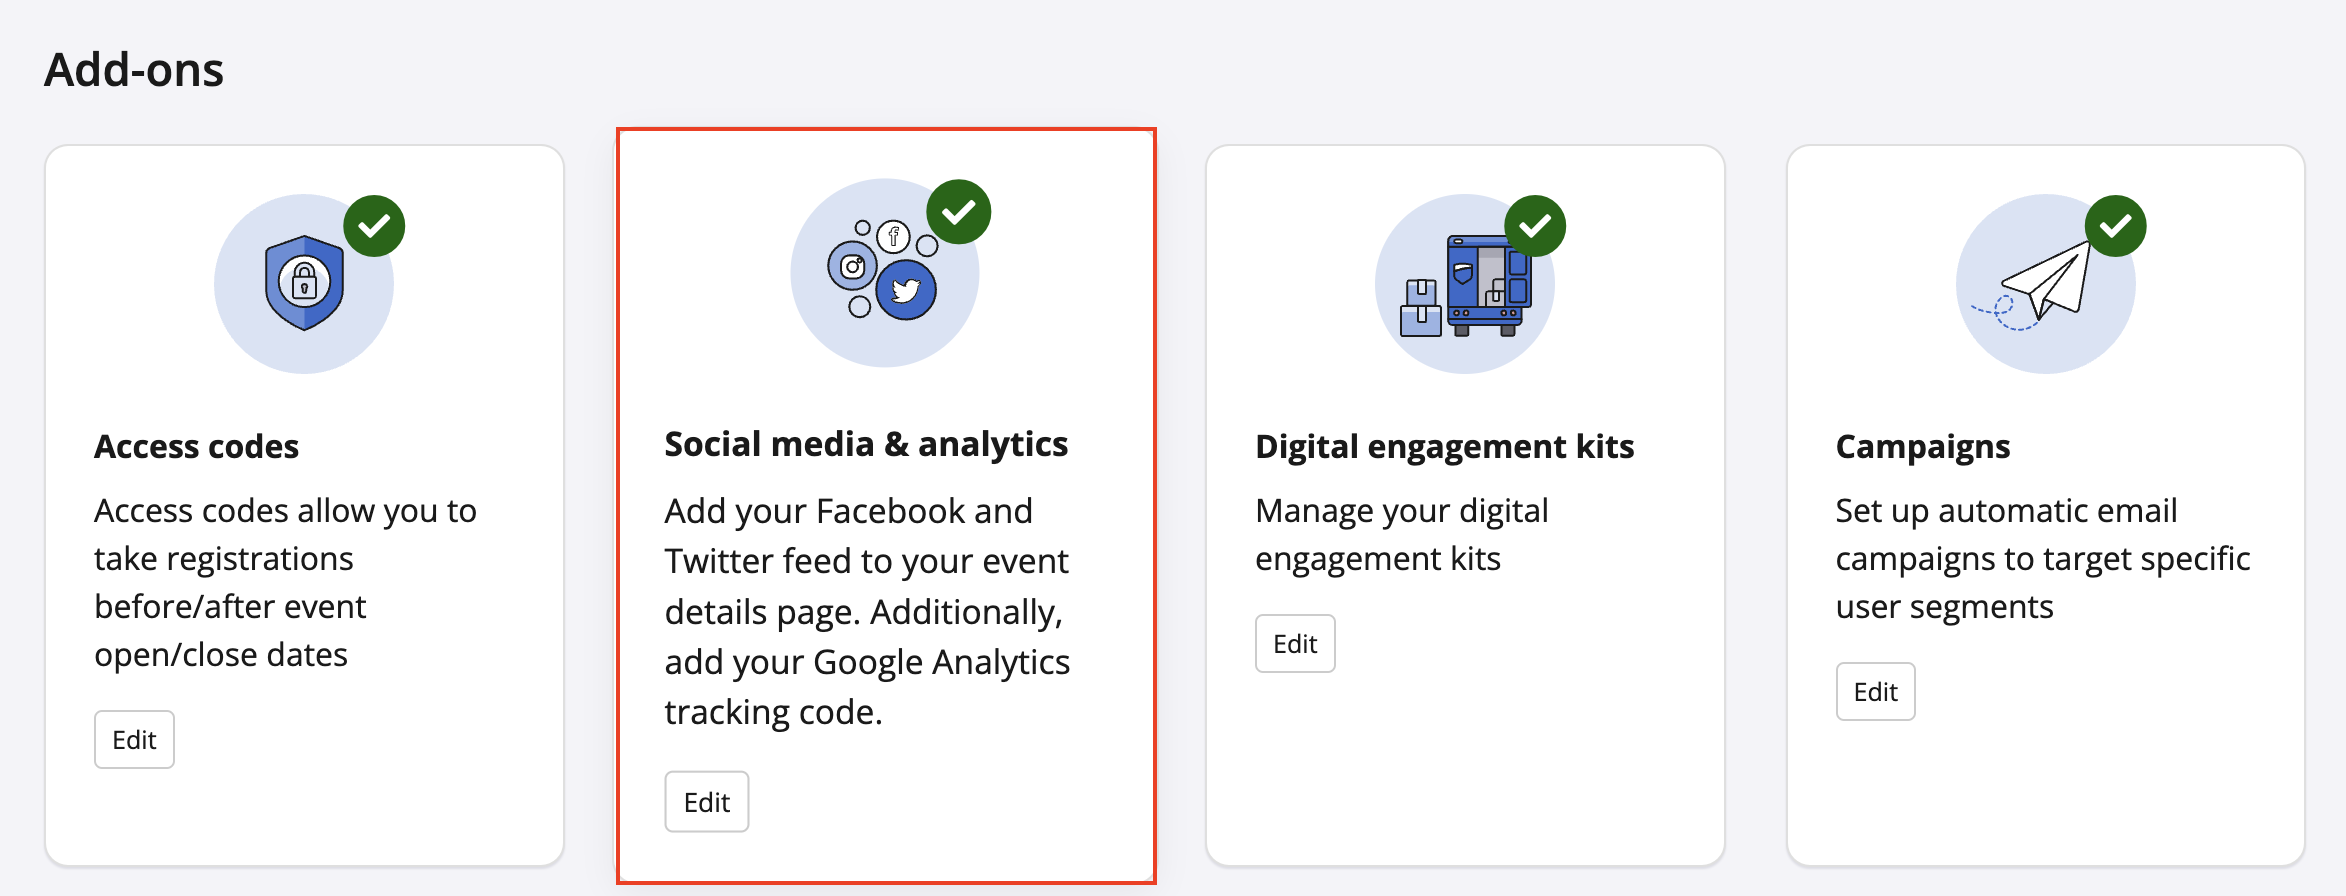Select the Campaigns card title
The image size is (2346, 896).
coord(1922,446)
